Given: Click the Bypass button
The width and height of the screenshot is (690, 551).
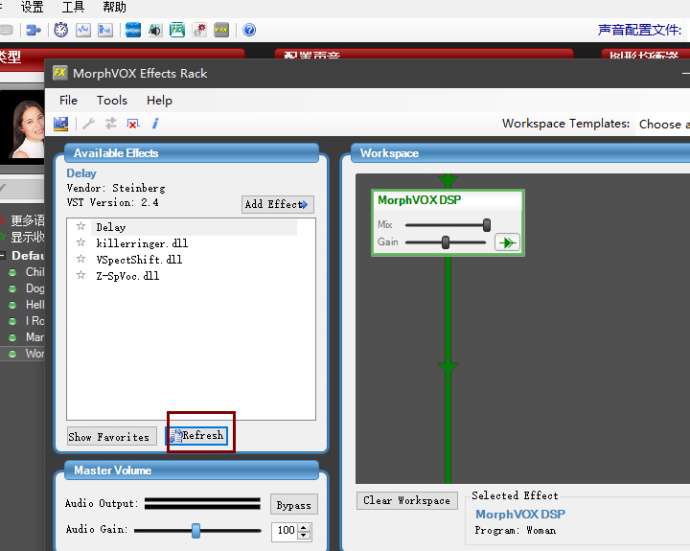Looking at the screenshot, I should coord(294,505).
